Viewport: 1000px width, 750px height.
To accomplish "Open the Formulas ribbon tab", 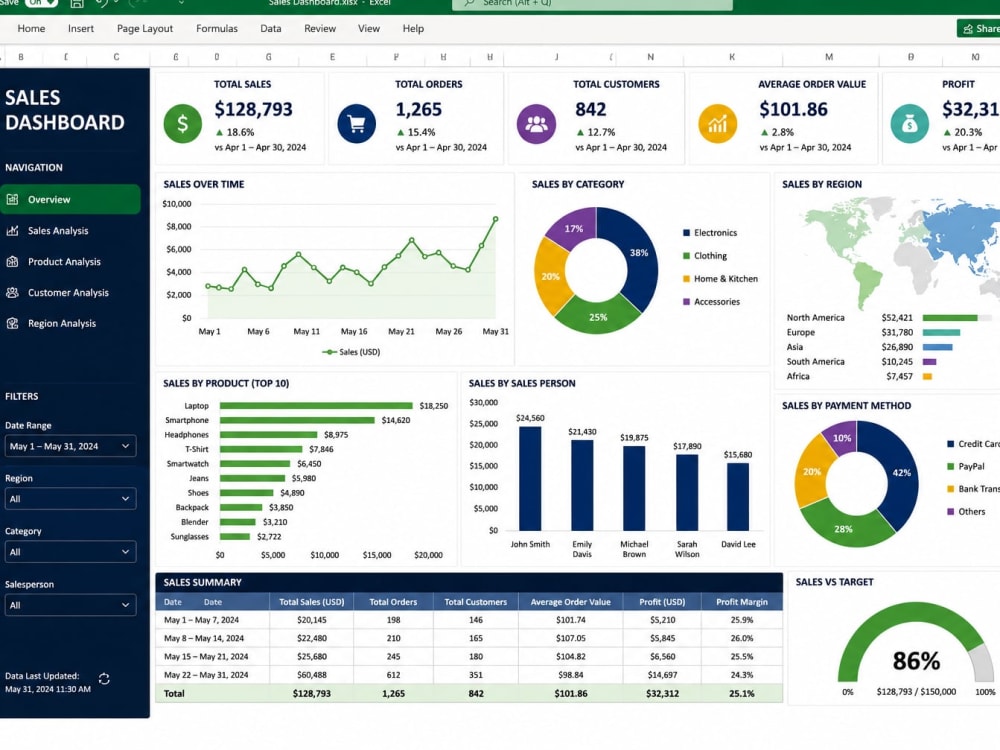I will point(217,29).
